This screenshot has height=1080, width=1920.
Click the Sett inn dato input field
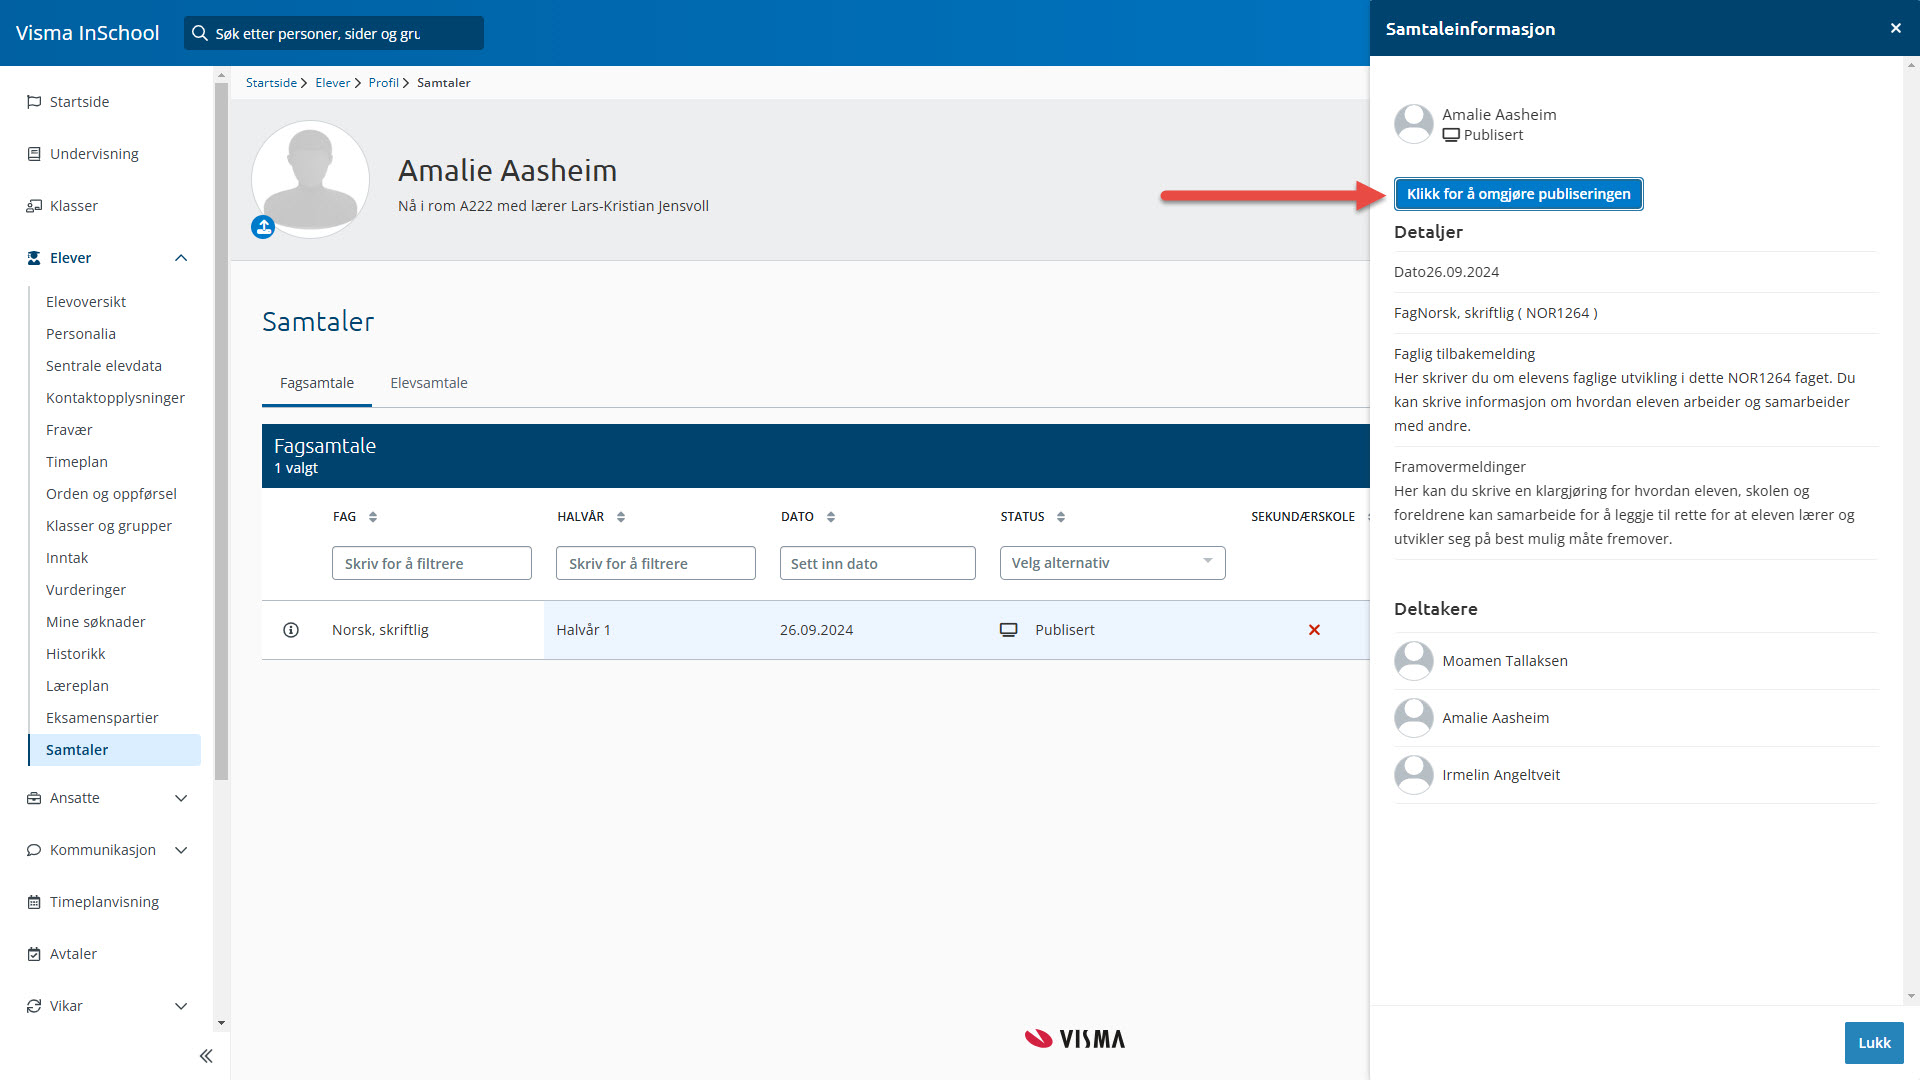click(x=877, y=563)
